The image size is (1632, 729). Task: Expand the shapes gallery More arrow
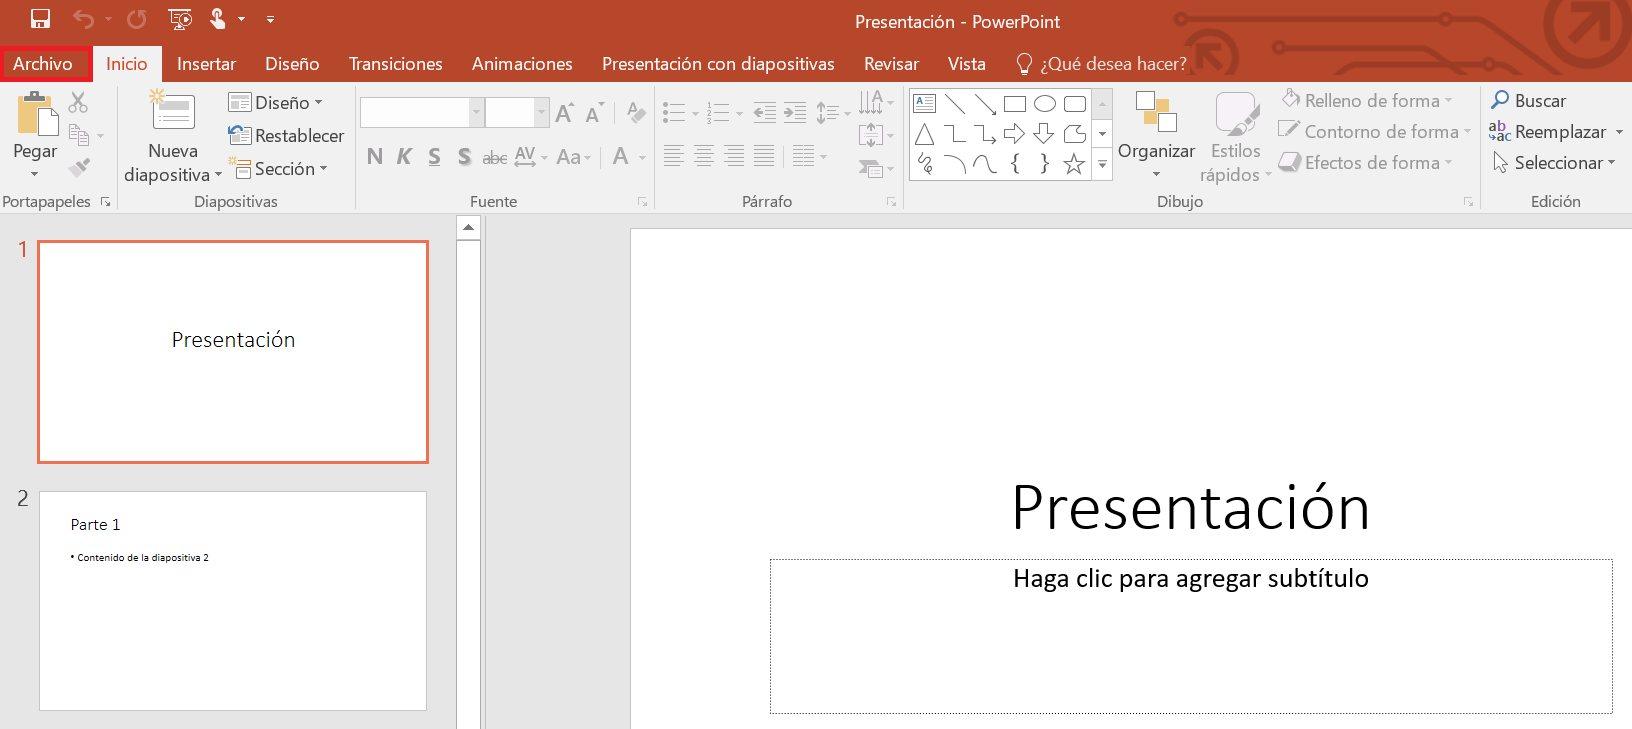point(1103,165)
